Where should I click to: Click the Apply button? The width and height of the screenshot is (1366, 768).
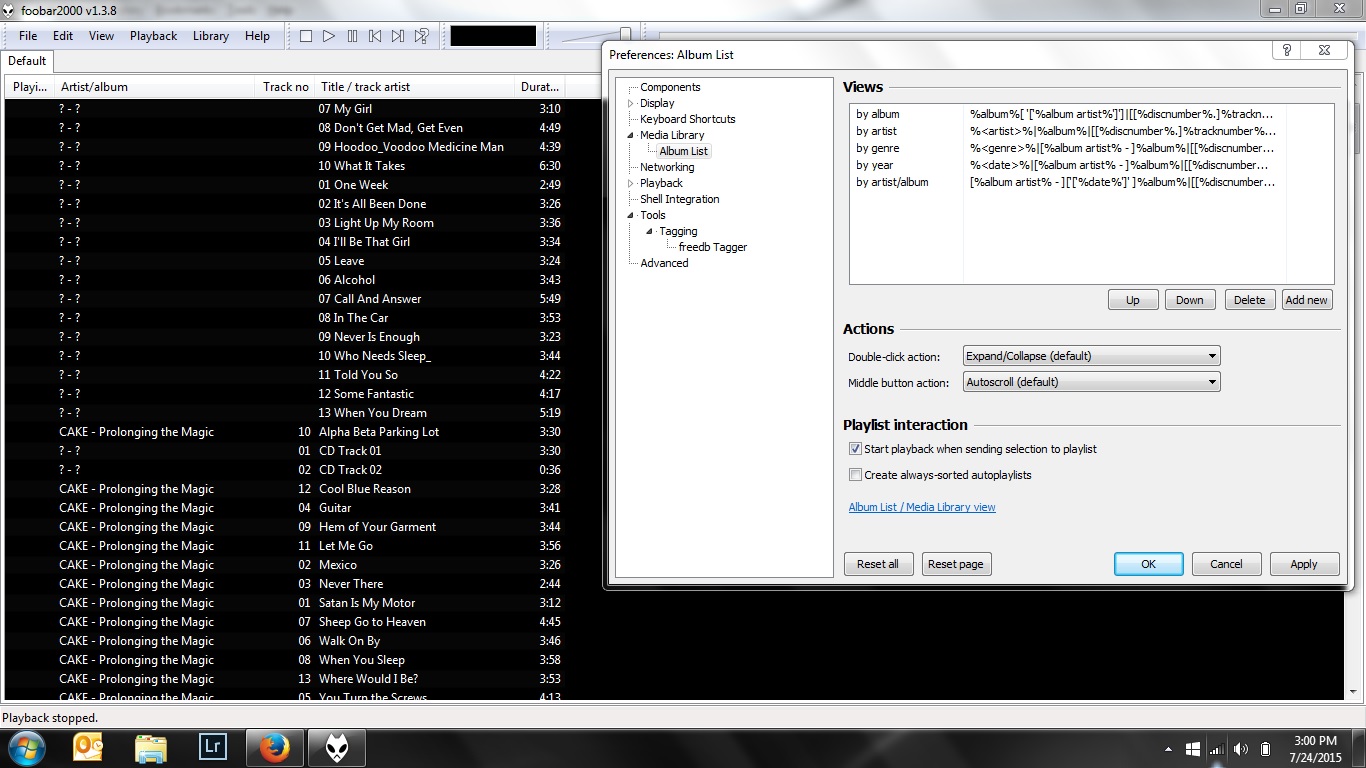coord(1304,564)
